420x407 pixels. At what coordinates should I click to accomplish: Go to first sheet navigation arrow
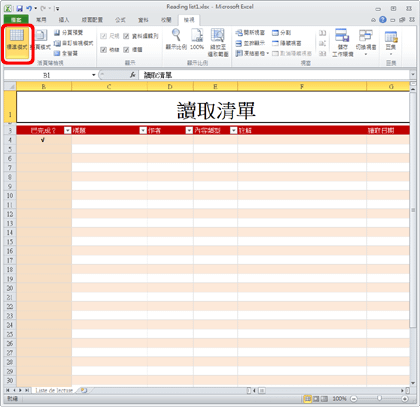[7, 390]
